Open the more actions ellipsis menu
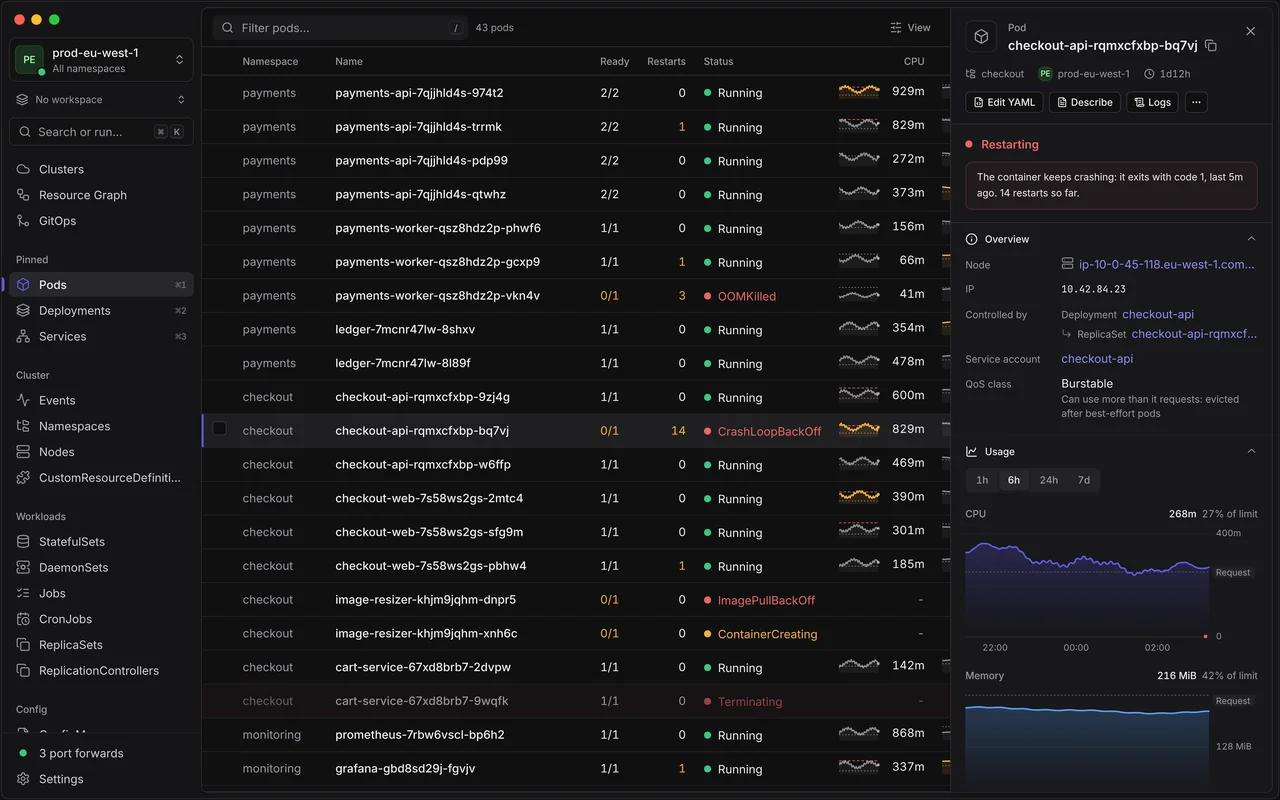The width and height of the screenshot is (1280, 800). [x=1196, y=102]
